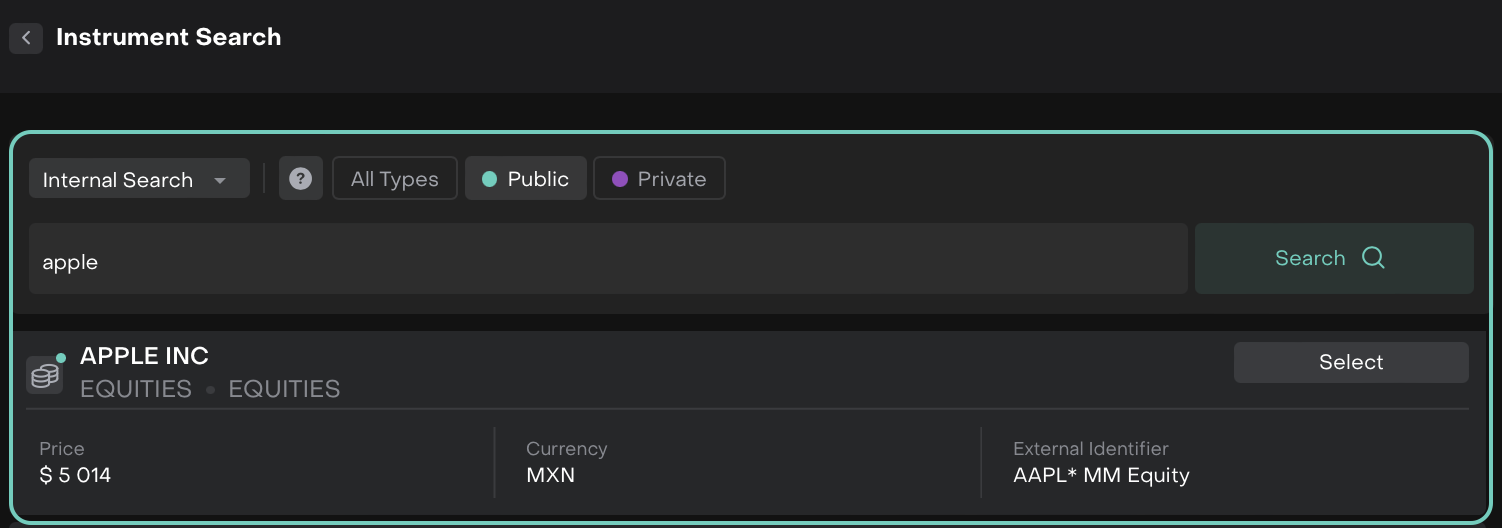Click the back arrow beside Instrument Search

[26, 38]
